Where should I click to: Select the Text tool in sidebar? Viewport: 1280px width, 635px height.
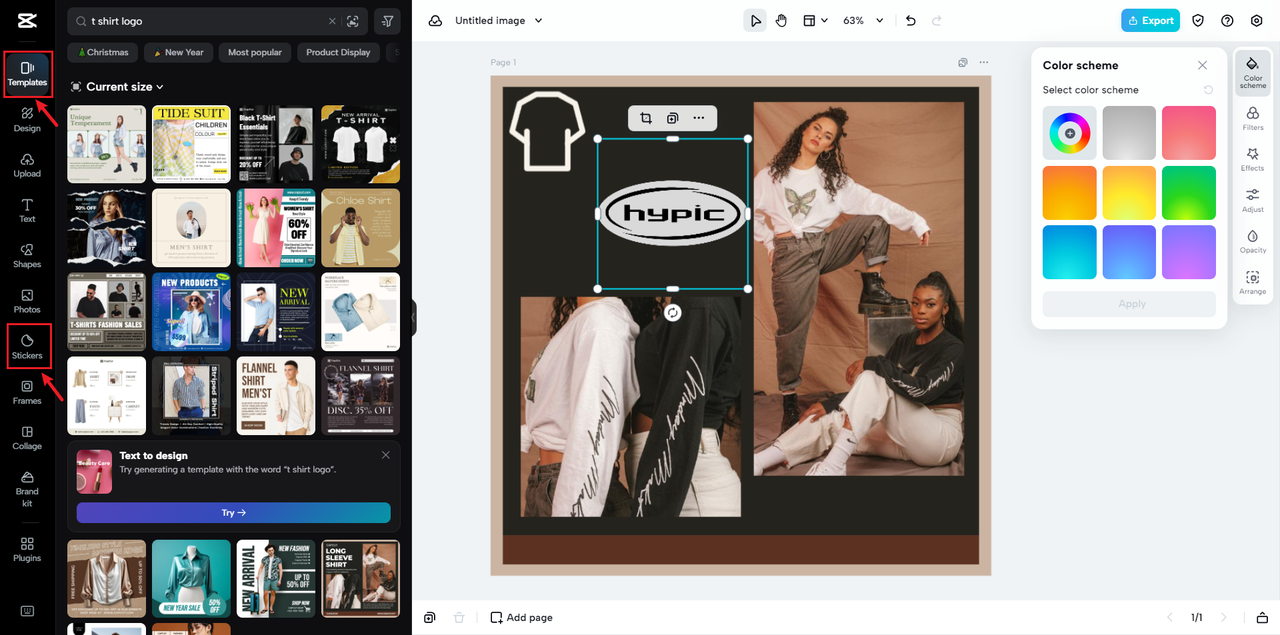[x=27, y=210]
